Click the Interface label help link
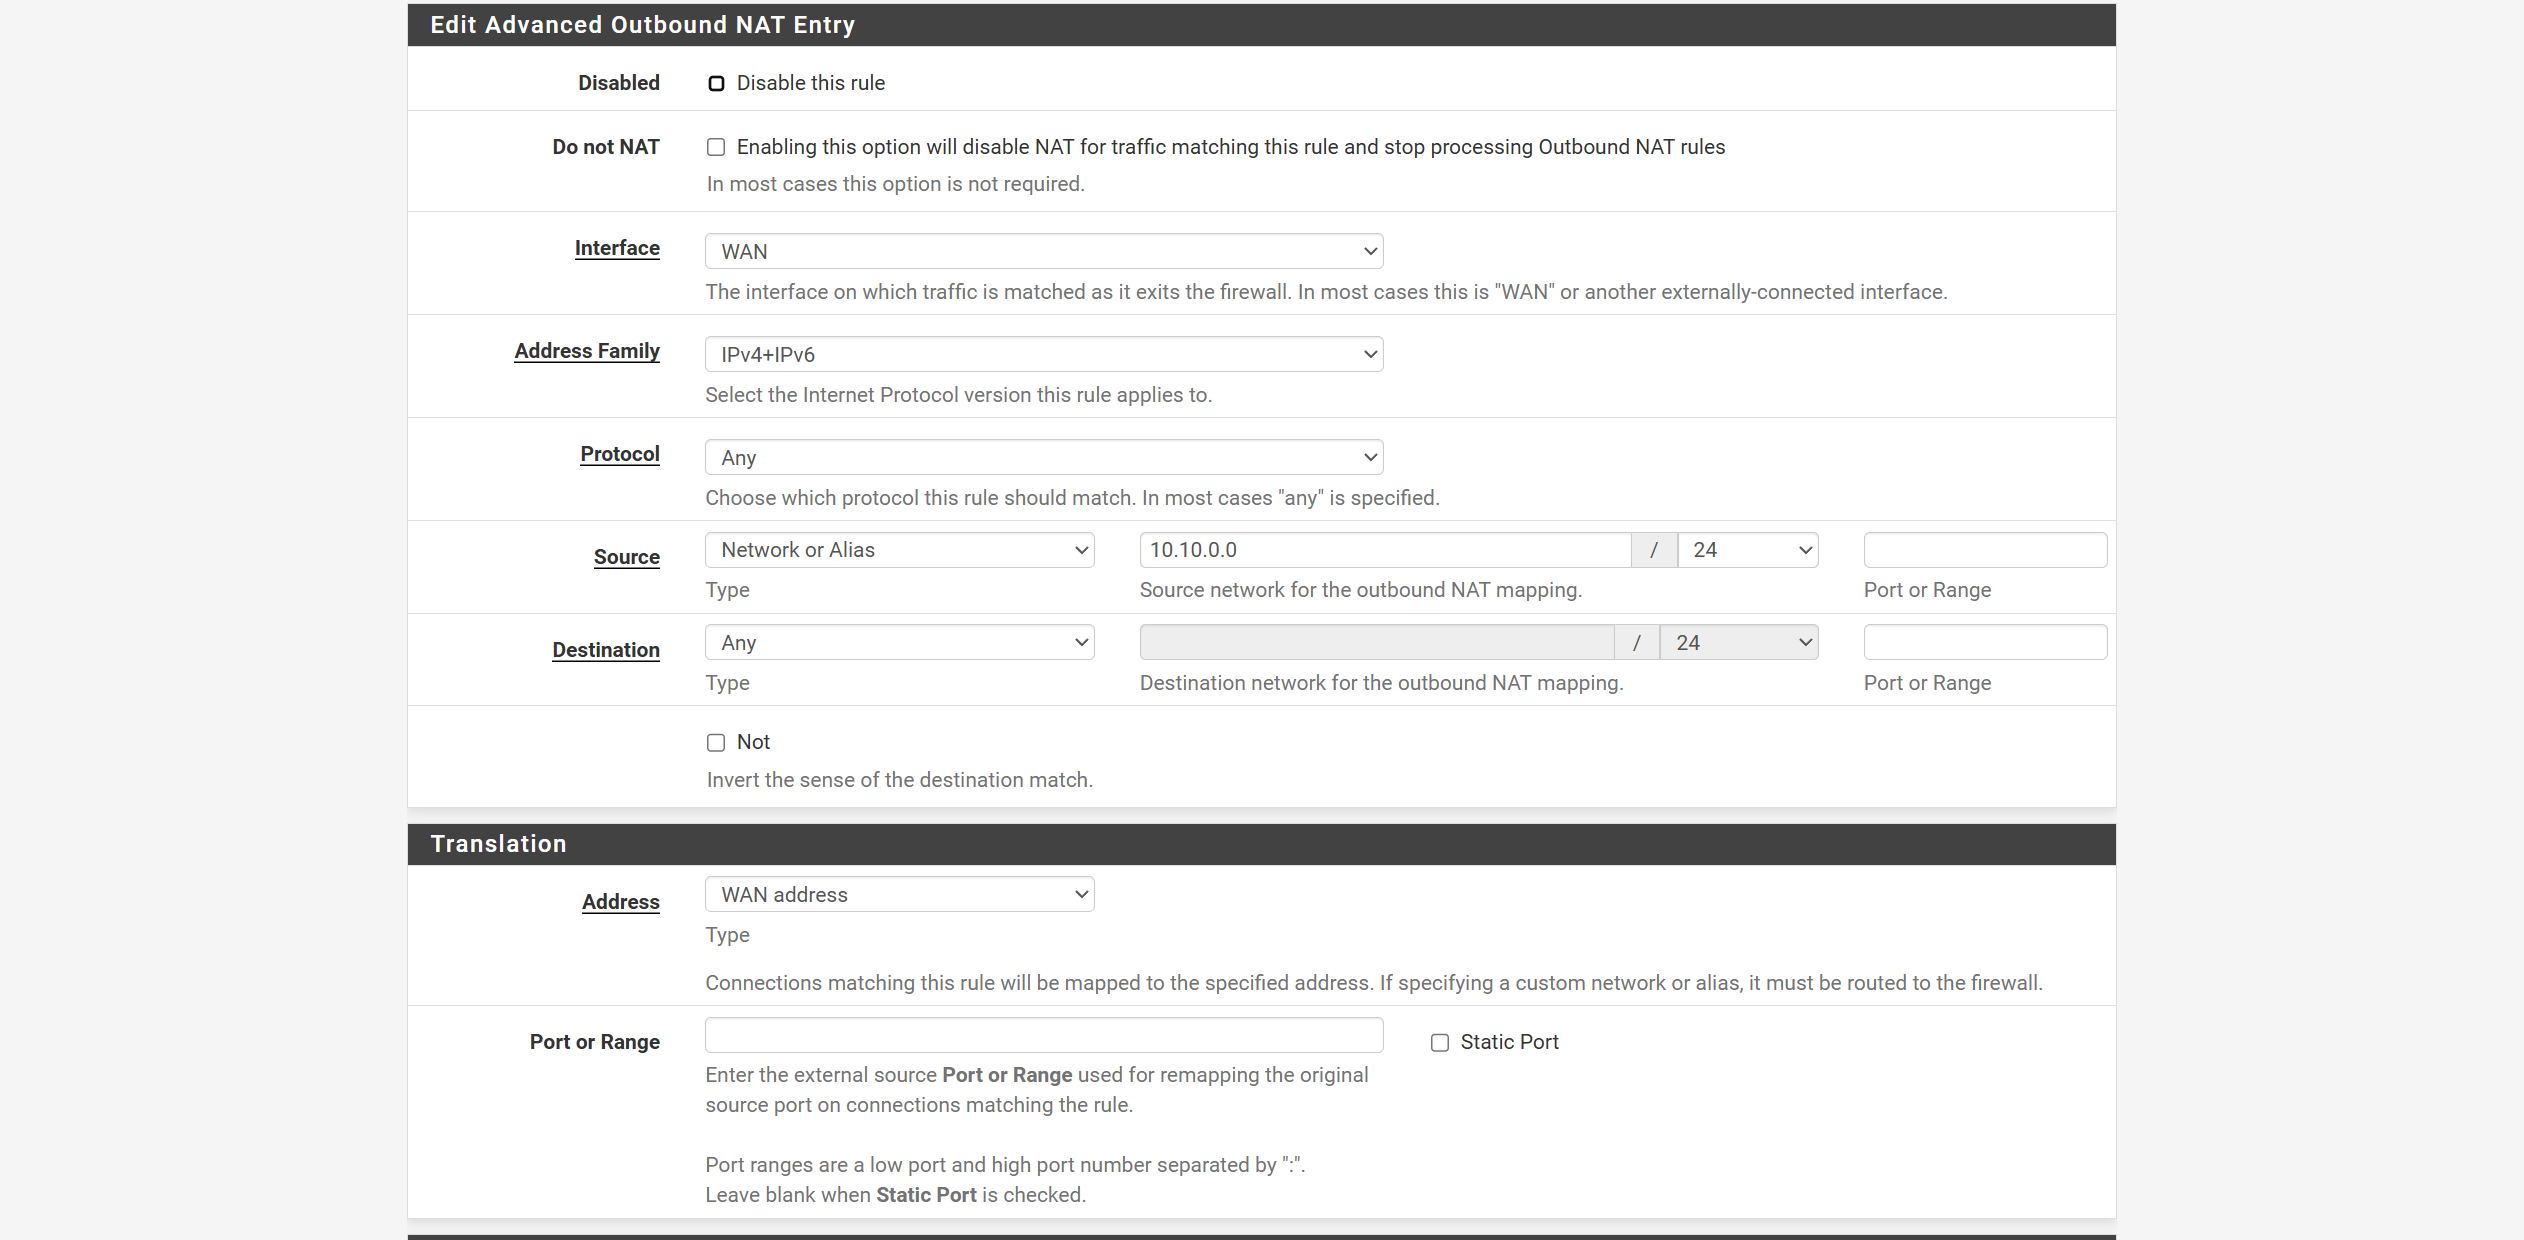 click(x=617, y=248)
